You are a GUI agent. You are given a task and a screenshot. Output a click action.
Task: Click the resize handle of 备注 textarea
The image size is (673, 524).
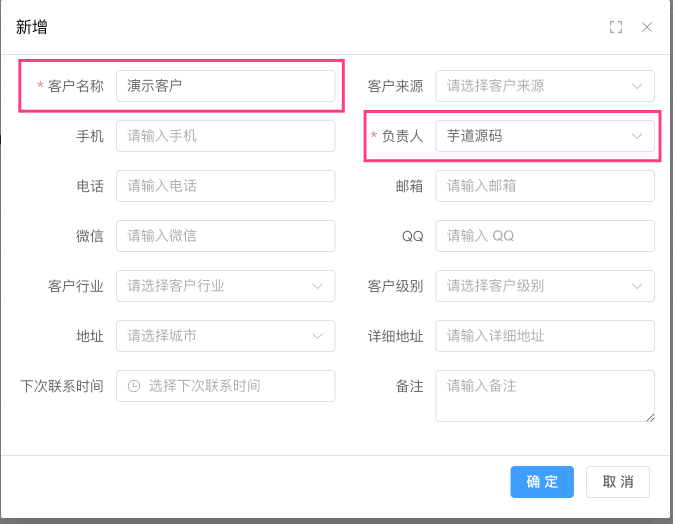(x=650, y=417)
